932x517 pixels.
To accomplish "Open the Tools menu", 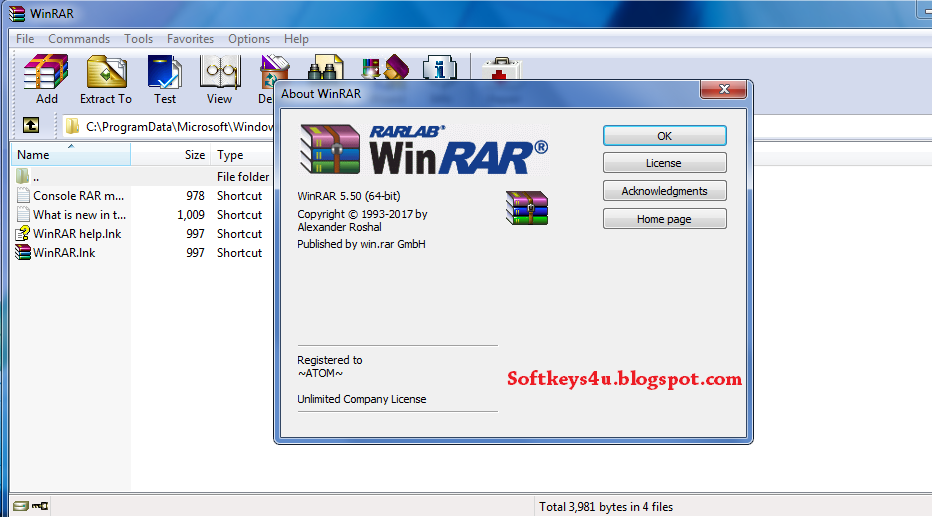I will [x=138, y=39].
